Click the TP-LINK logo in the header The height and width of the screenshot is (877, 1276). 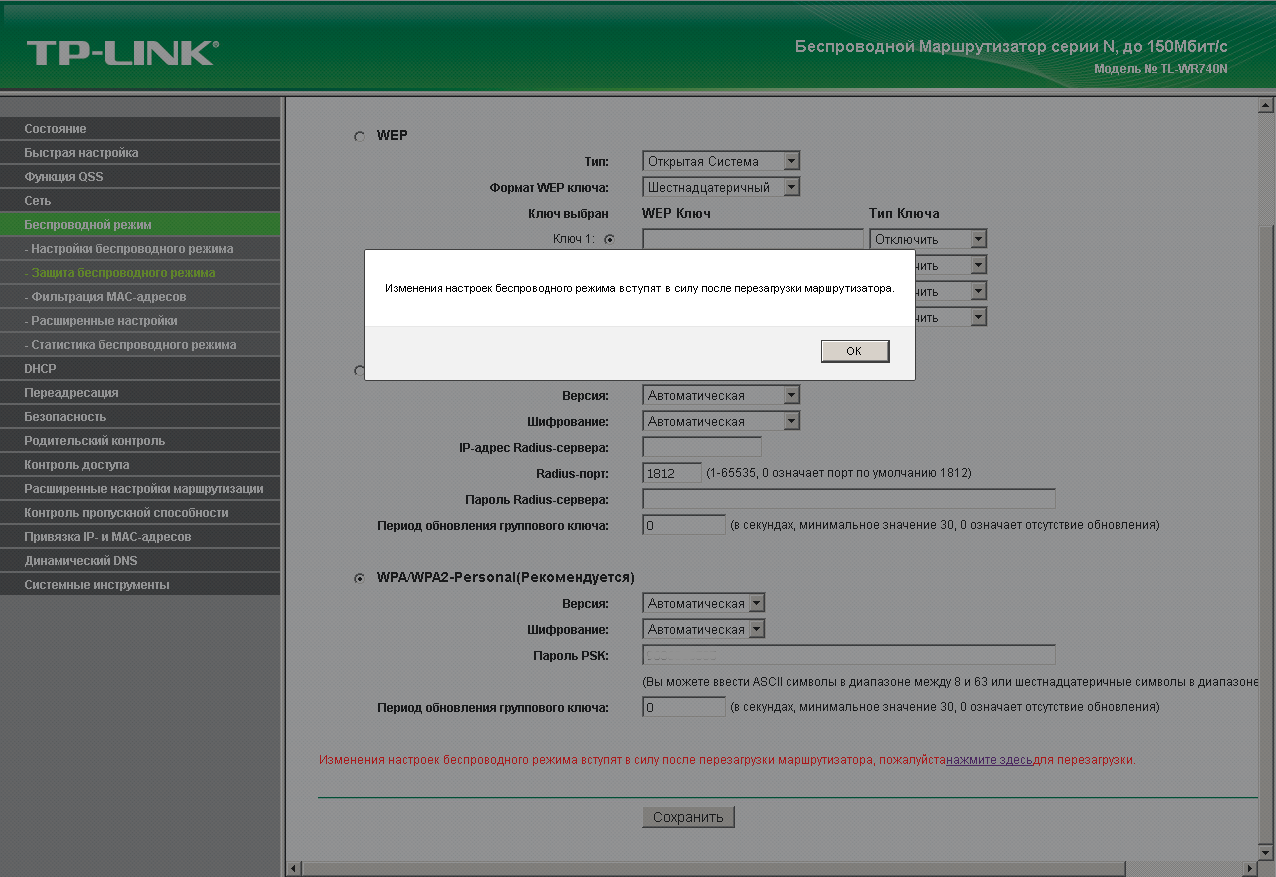point(122,53)
